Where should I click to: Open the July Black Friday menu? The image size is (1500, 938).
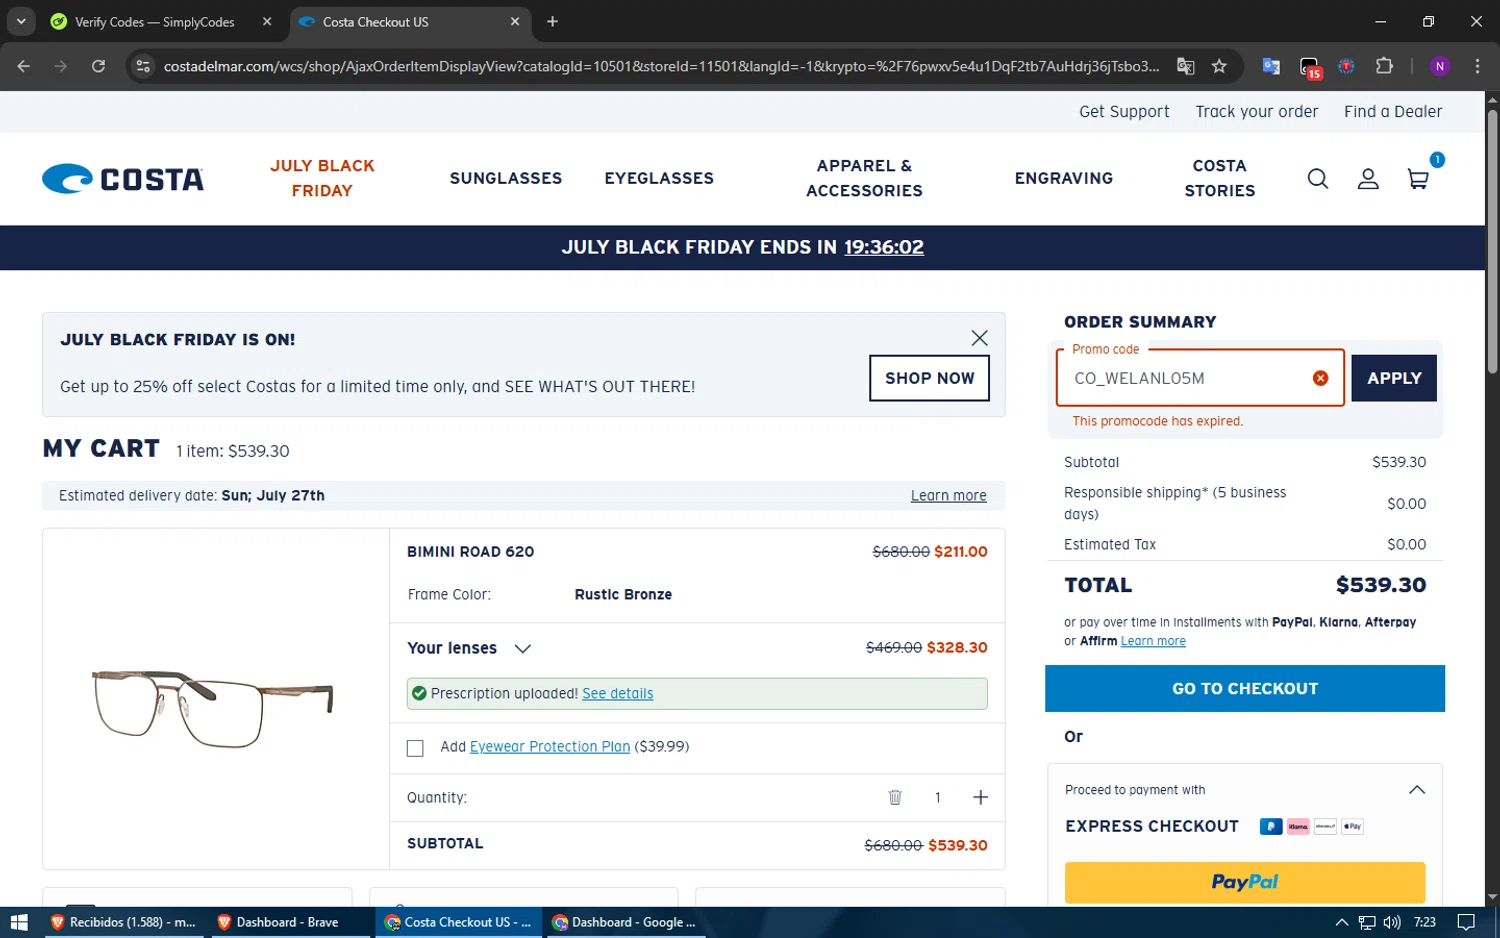(x=322, y=178)
